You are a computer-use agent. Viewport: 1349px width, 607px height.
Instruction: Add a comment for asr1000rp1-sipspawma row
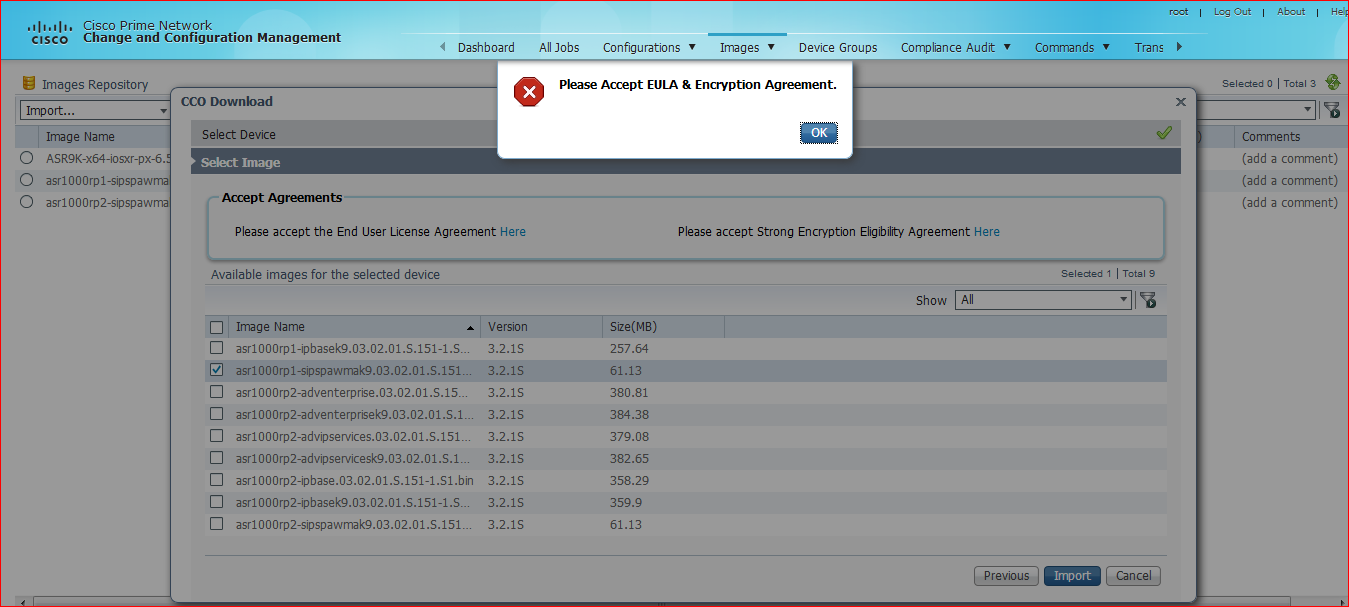(1289, 180)
